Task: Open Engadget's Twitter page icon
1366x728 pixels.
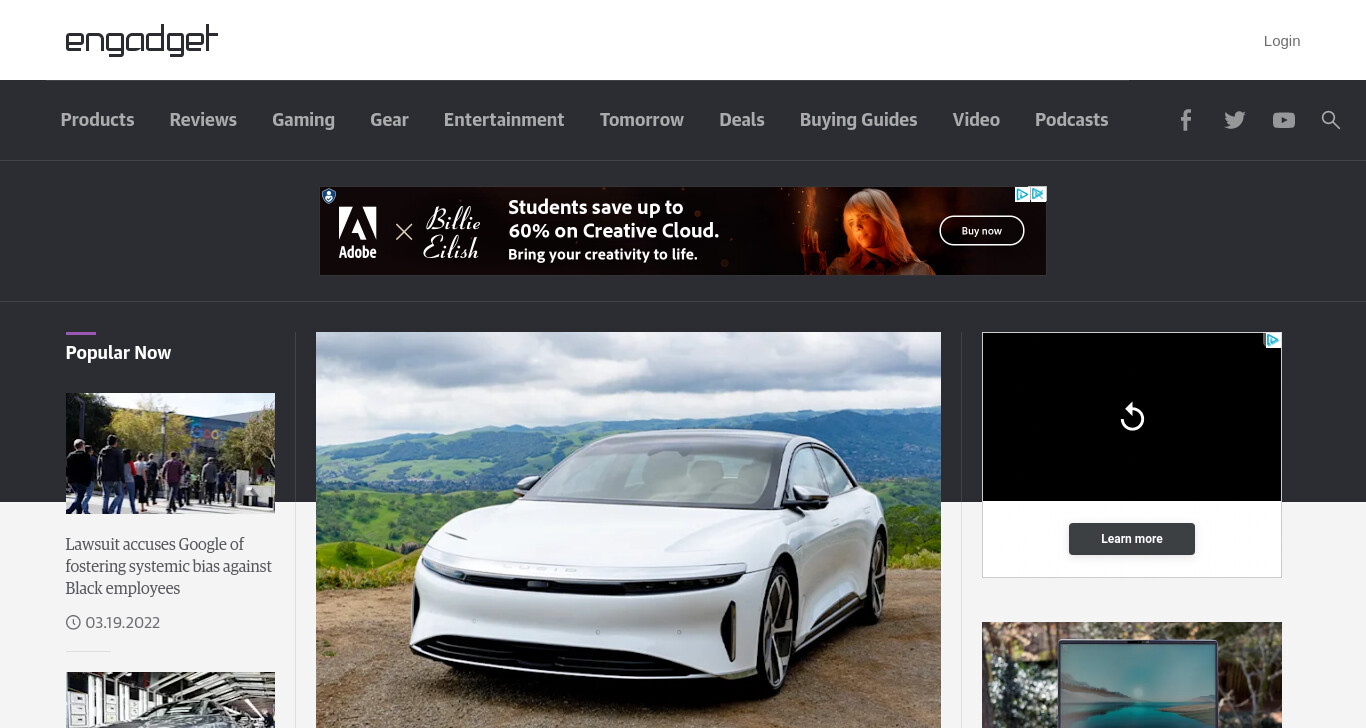Action: (x=1235, y=120)
